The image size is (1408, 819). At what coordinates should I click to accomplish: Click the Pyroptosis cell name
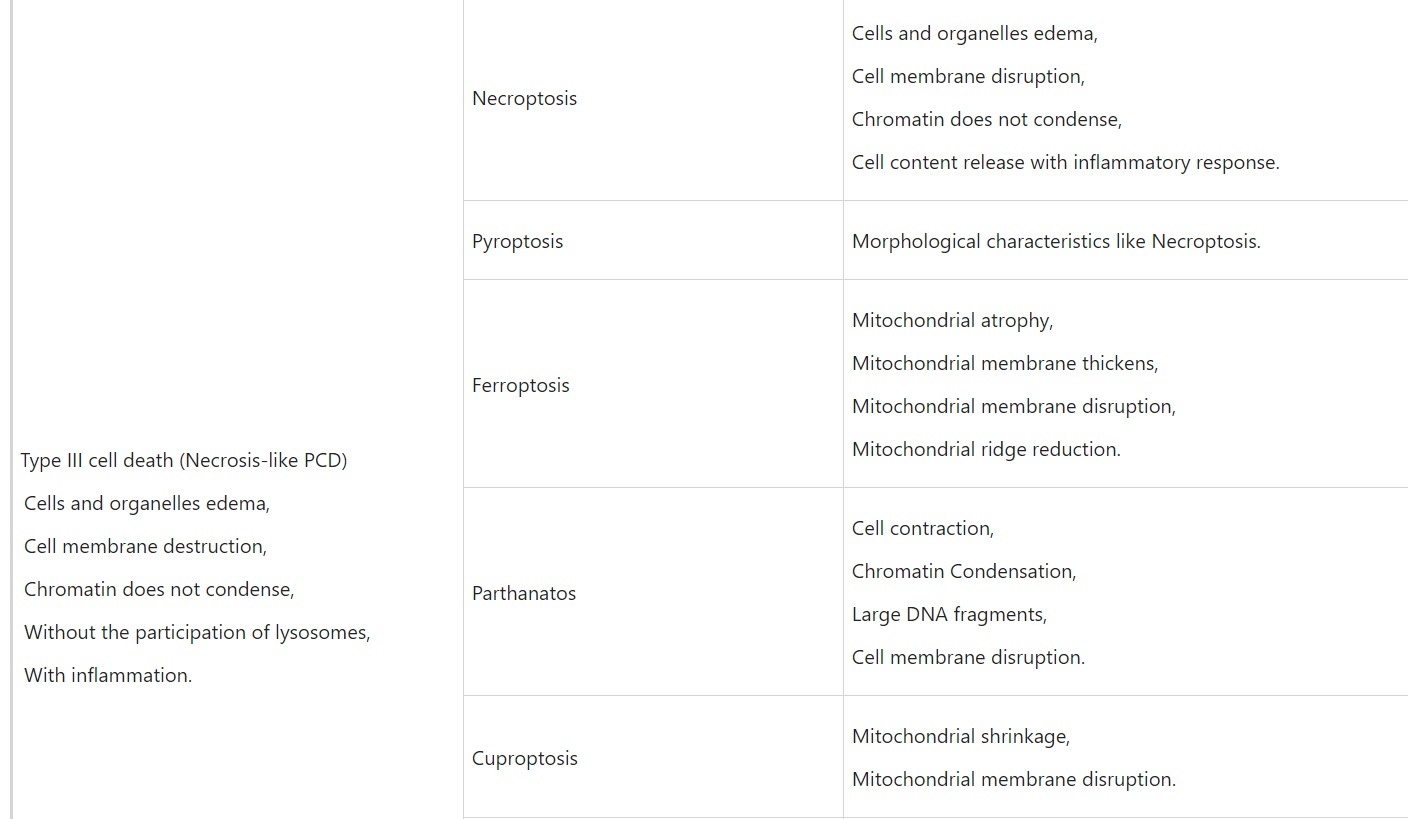517,242
